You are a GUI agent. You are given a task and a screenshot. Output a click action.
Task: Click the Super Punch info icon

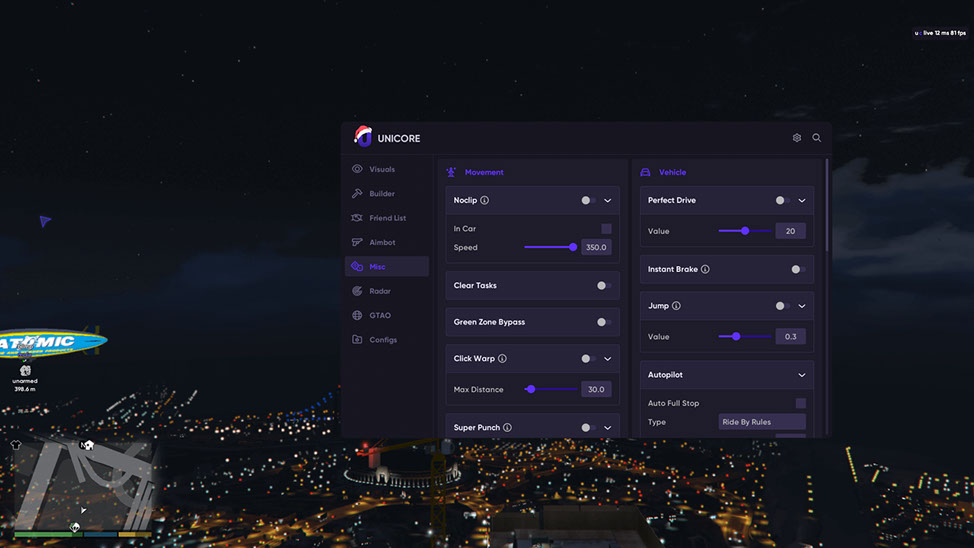click(x=507, y=427)
